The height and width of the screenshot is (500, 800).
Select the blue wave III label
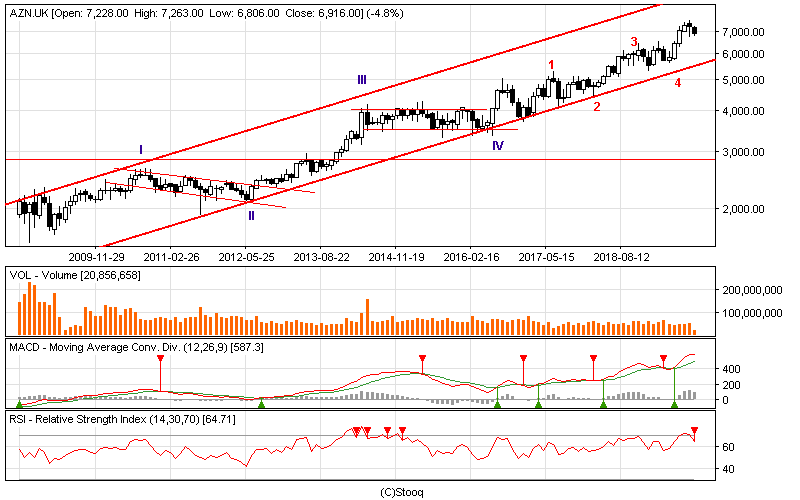coord(362,80)
